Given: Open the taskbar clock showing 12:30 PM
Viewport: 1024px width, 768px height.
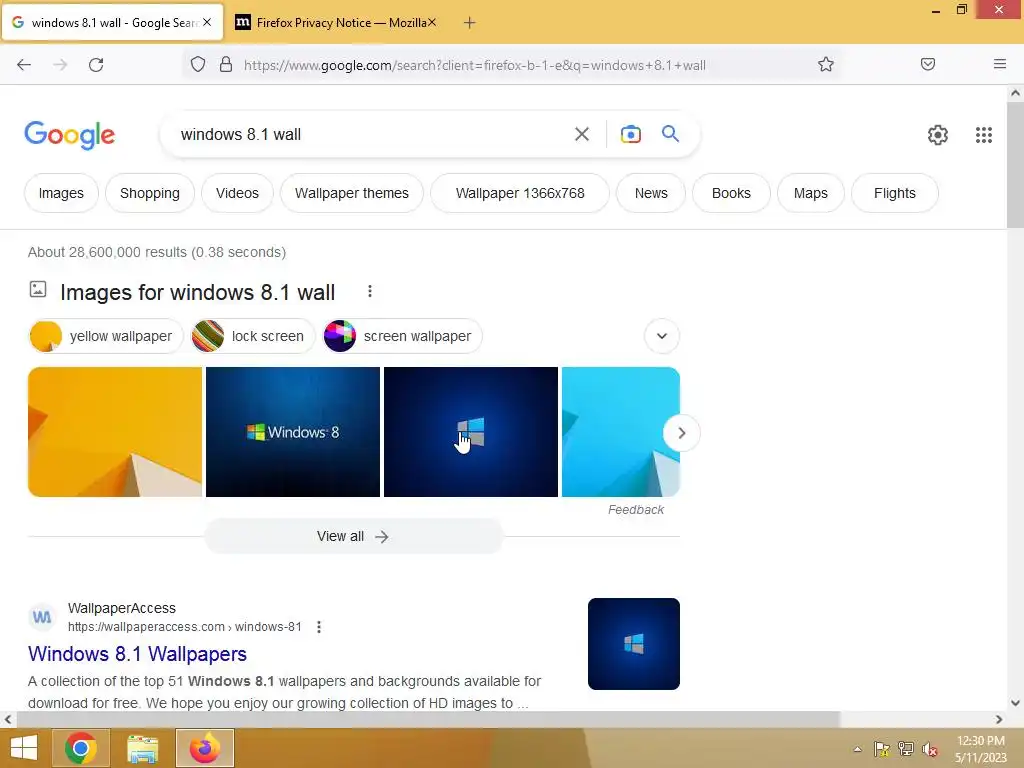Looking at the screenshot, I should pyautogui.click(x=980, y=749).
